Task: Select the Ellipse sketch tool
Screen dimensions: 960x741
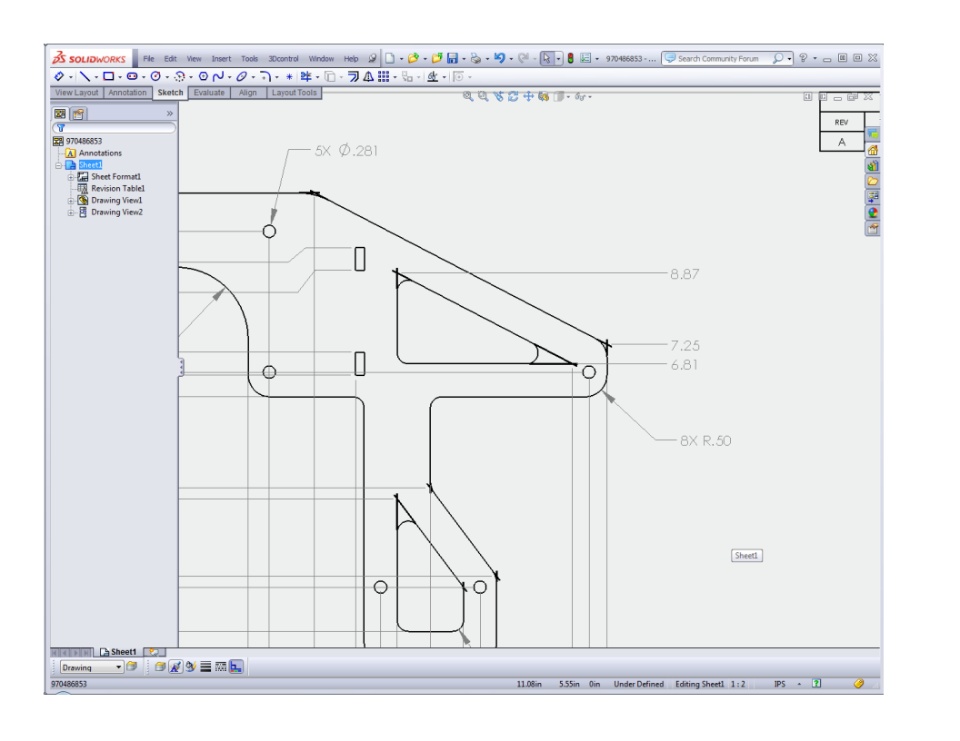Action: pos(241,77)
